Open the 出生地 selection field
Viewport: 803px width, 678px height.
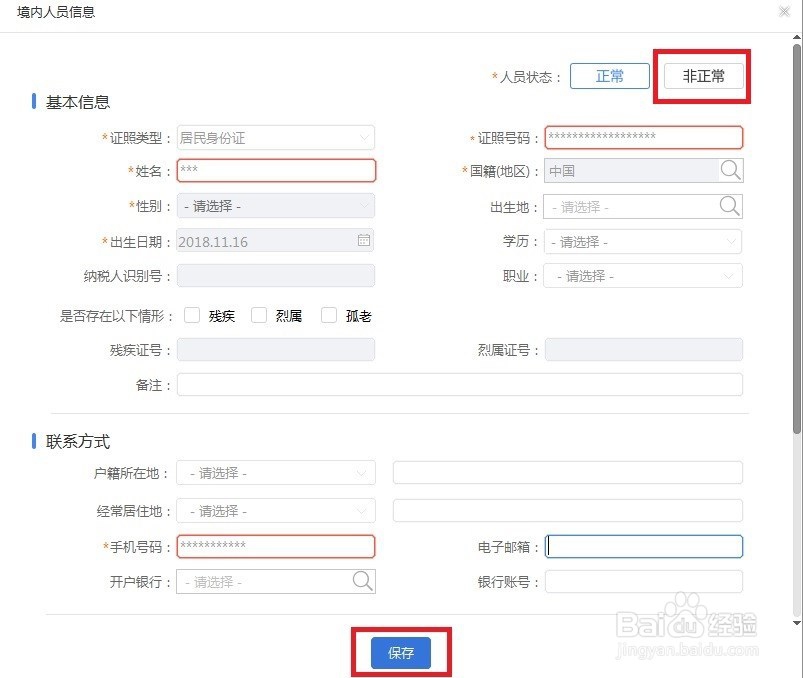[x=643, y=206]
